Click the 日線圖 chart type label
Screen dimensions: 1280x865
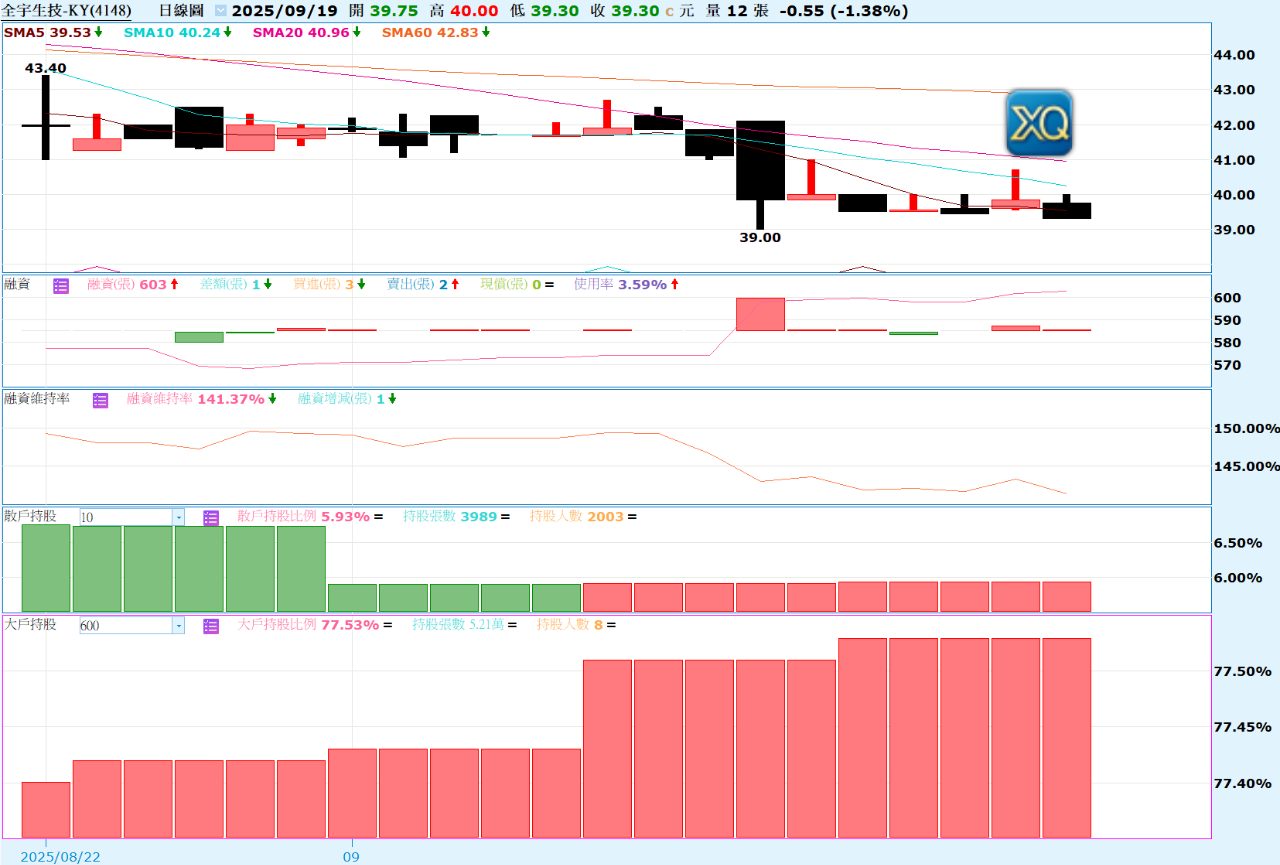181,11
